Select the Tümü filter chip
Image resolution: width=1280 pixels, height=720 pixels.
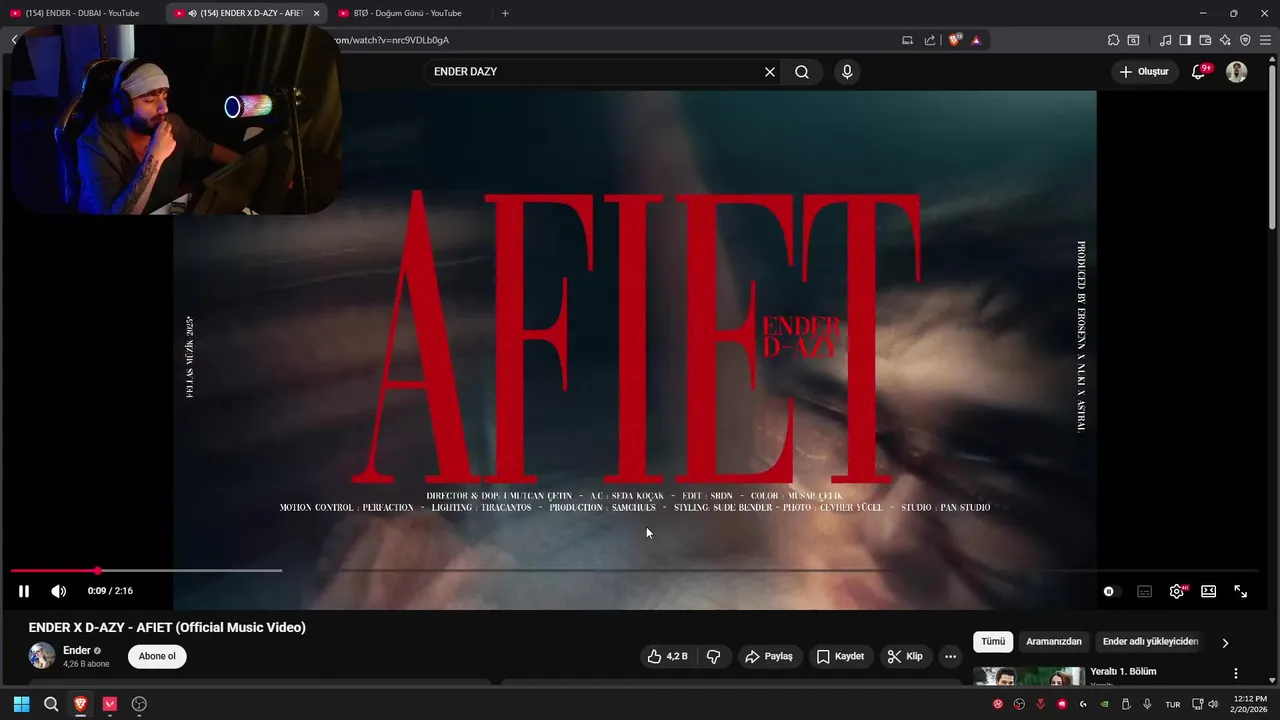coord(993,641)
